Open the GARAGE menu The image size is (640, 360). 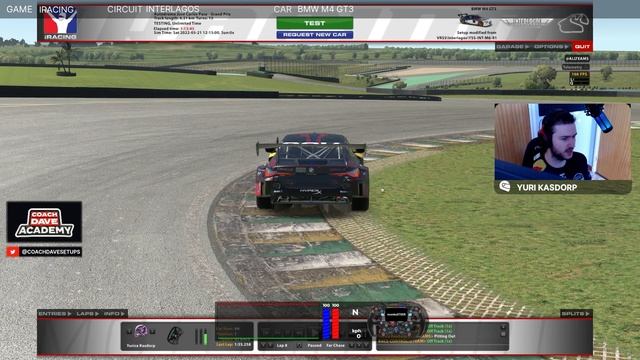[x=512, y=47]
